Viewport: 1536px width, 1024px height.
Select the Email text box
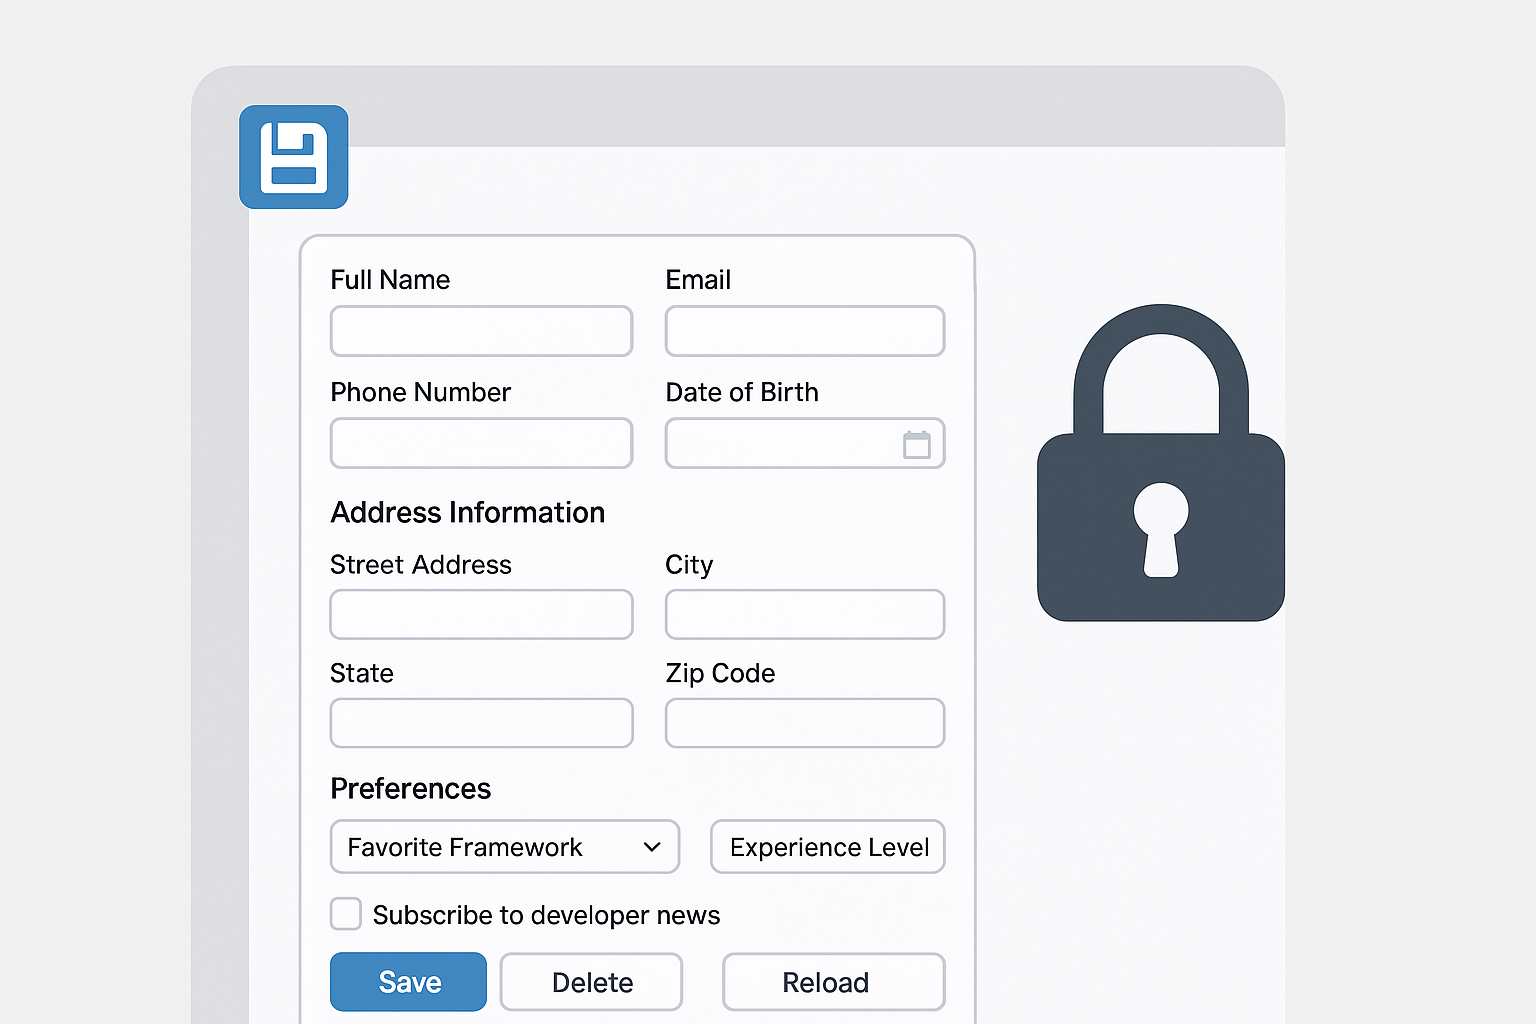coord(804,331)
